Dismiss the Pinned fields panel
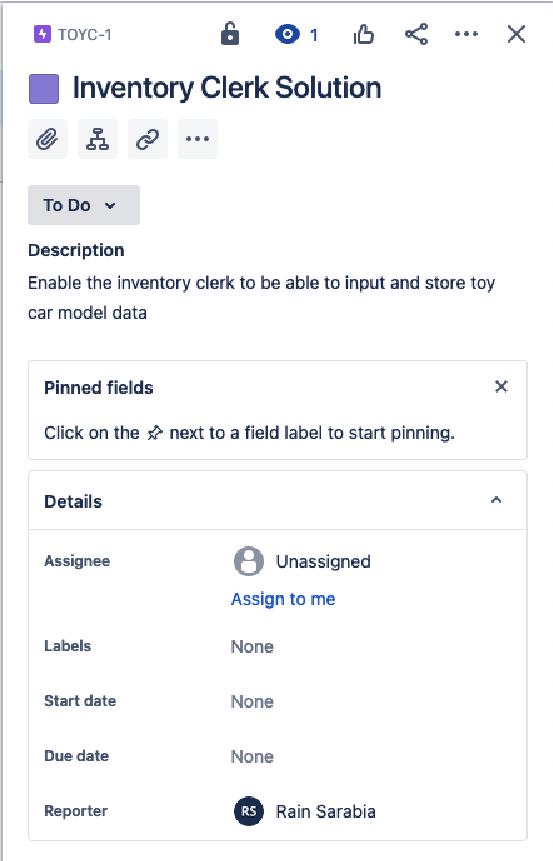This screenshot has height=861, width=553. coord(501,387)
